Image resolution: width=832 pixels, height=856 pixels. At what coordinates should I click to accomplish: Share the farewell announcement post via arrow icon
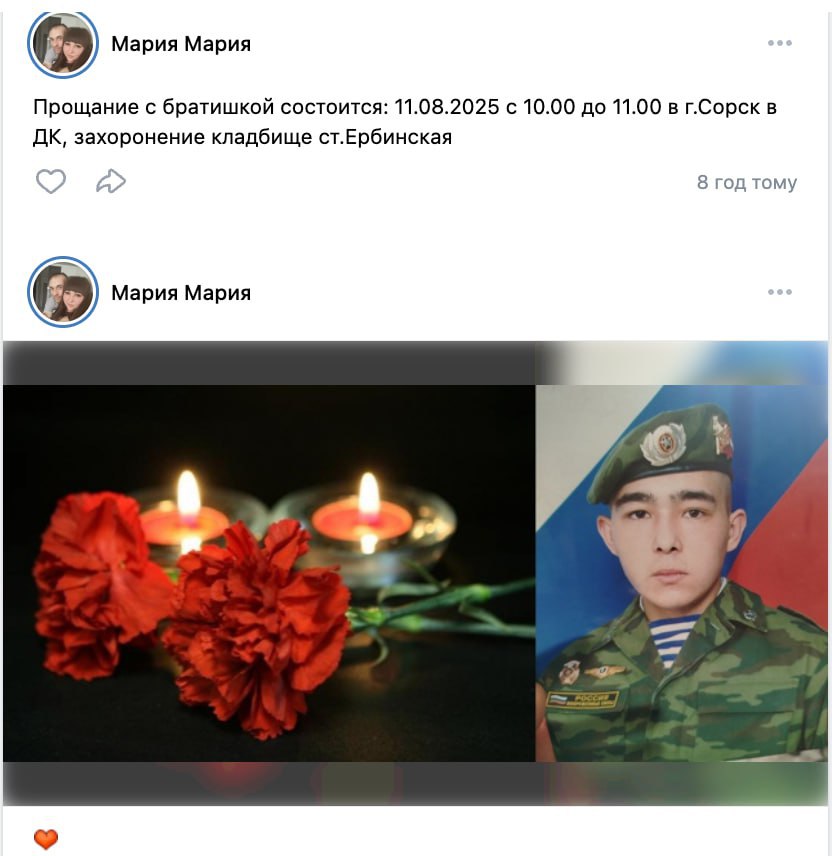pyautogui.click(x=111, y=181)
